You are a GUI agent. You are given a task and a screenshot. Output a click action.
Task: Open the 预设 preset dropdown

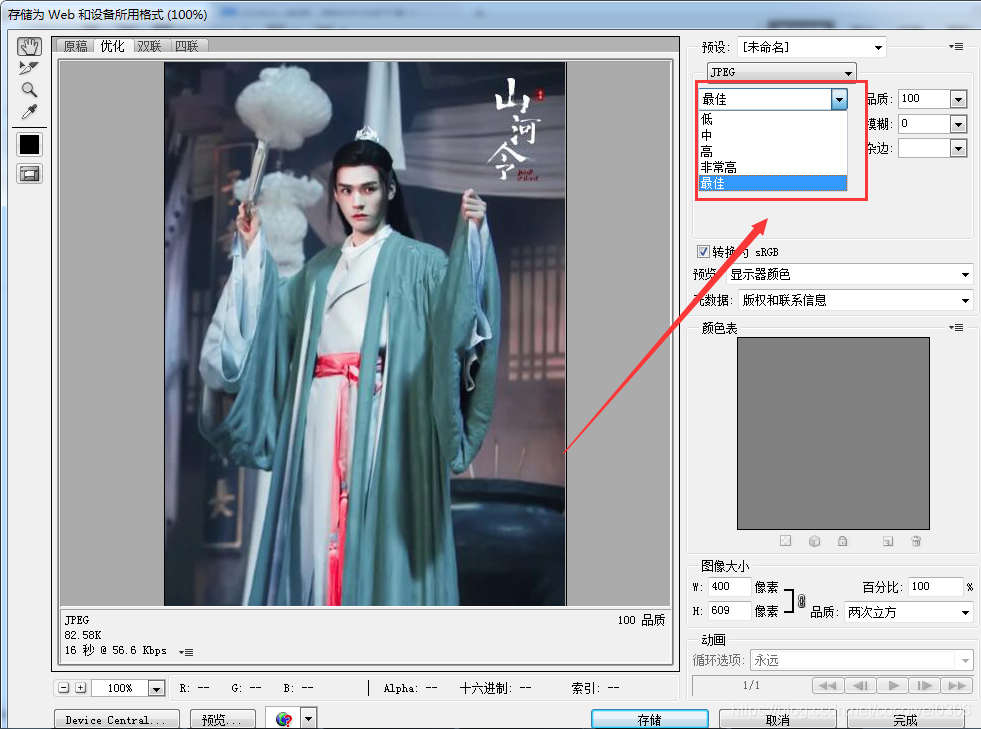[x=811, y=47]
